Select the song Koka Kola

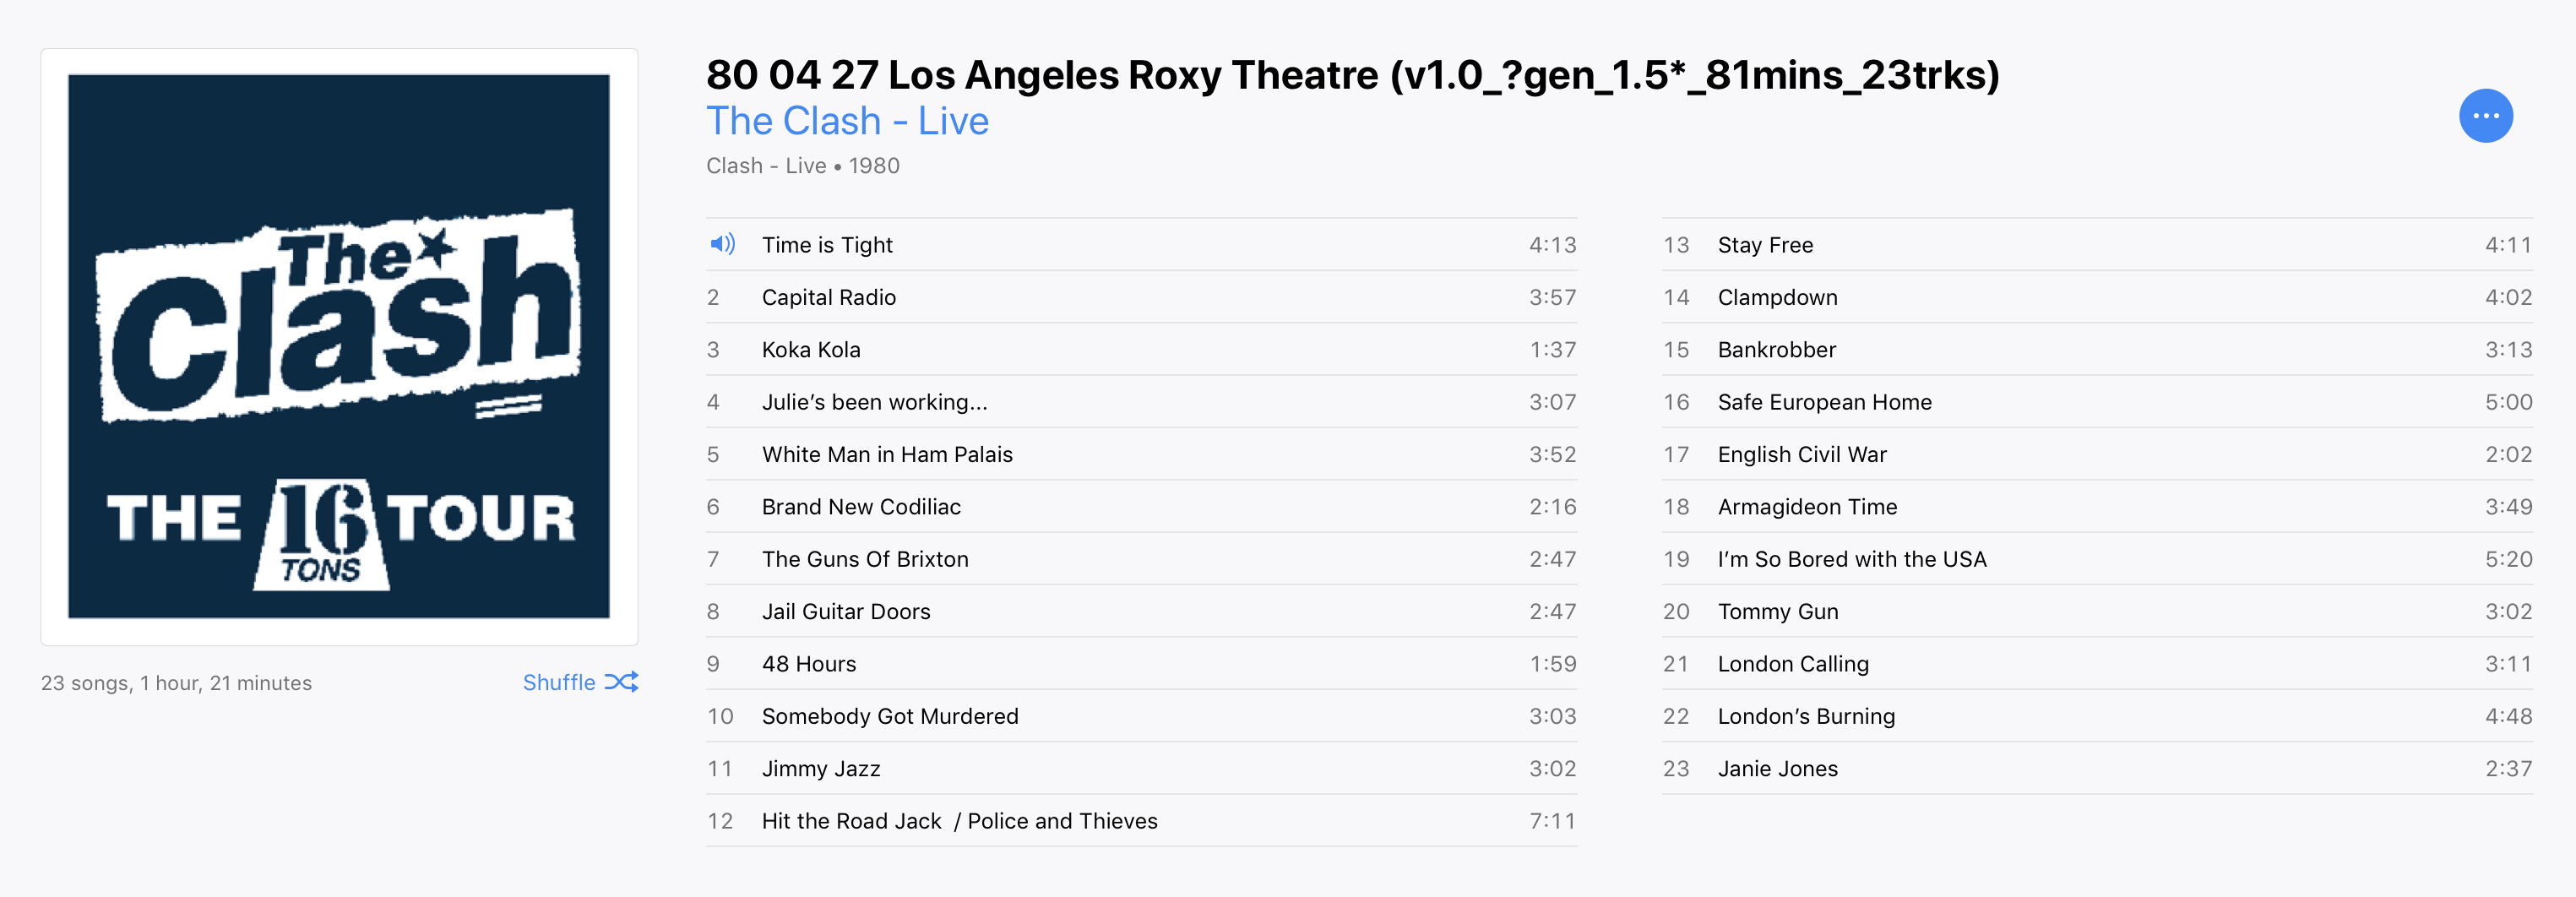pos(1141,349)
